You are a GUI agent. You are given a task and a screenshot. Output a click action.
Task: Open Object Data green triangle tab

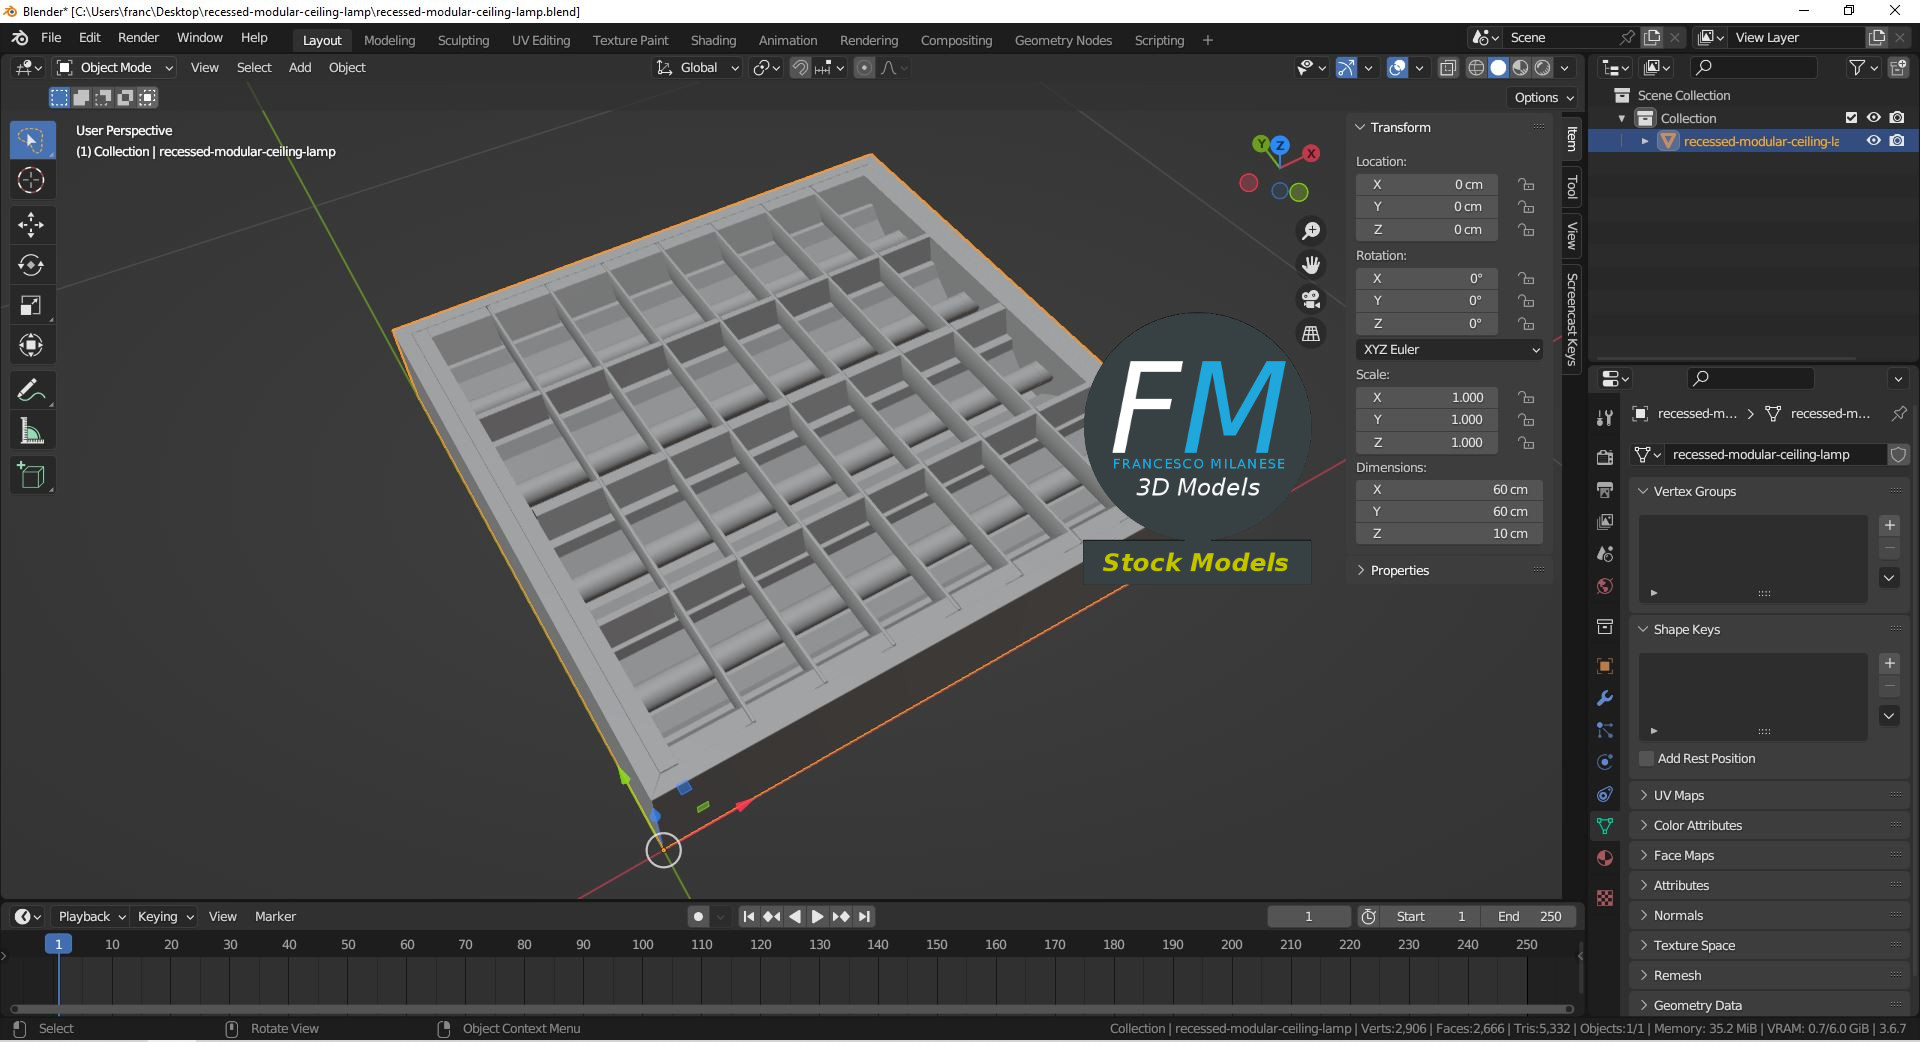point(1605,826)
